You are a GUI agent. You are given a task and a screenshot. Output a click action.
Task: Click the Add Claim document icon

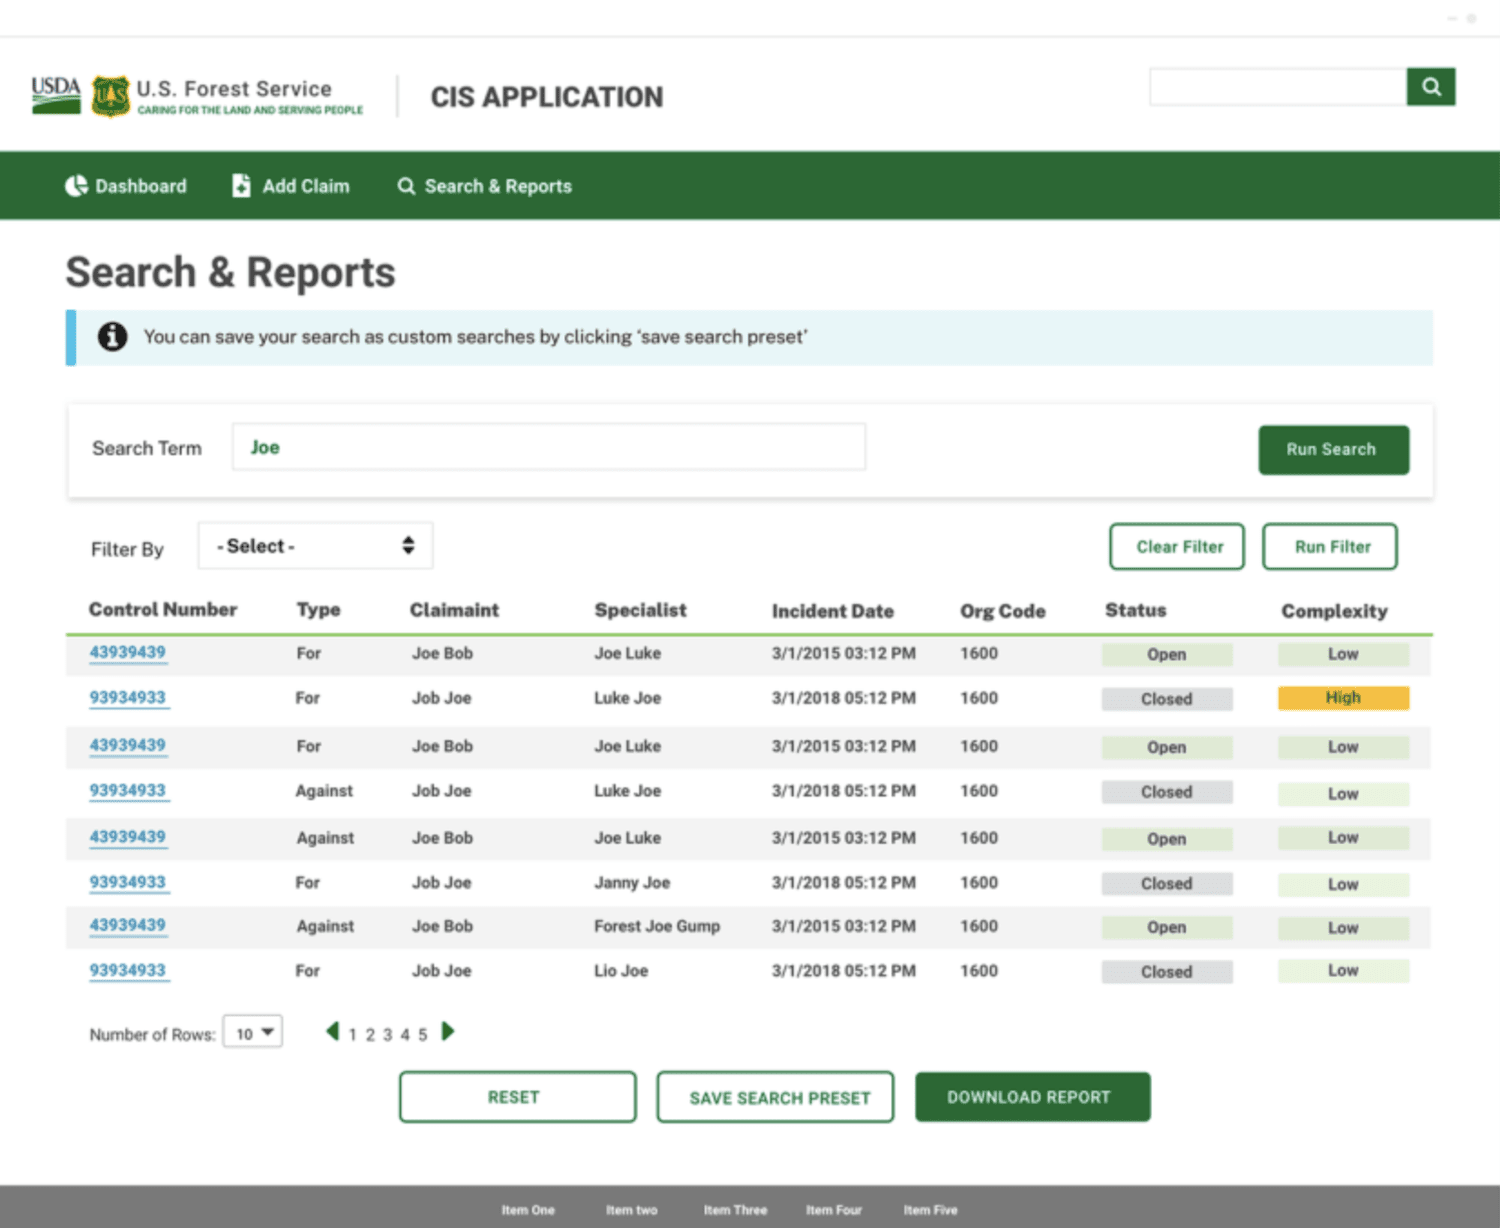click(x=241, y=186)
